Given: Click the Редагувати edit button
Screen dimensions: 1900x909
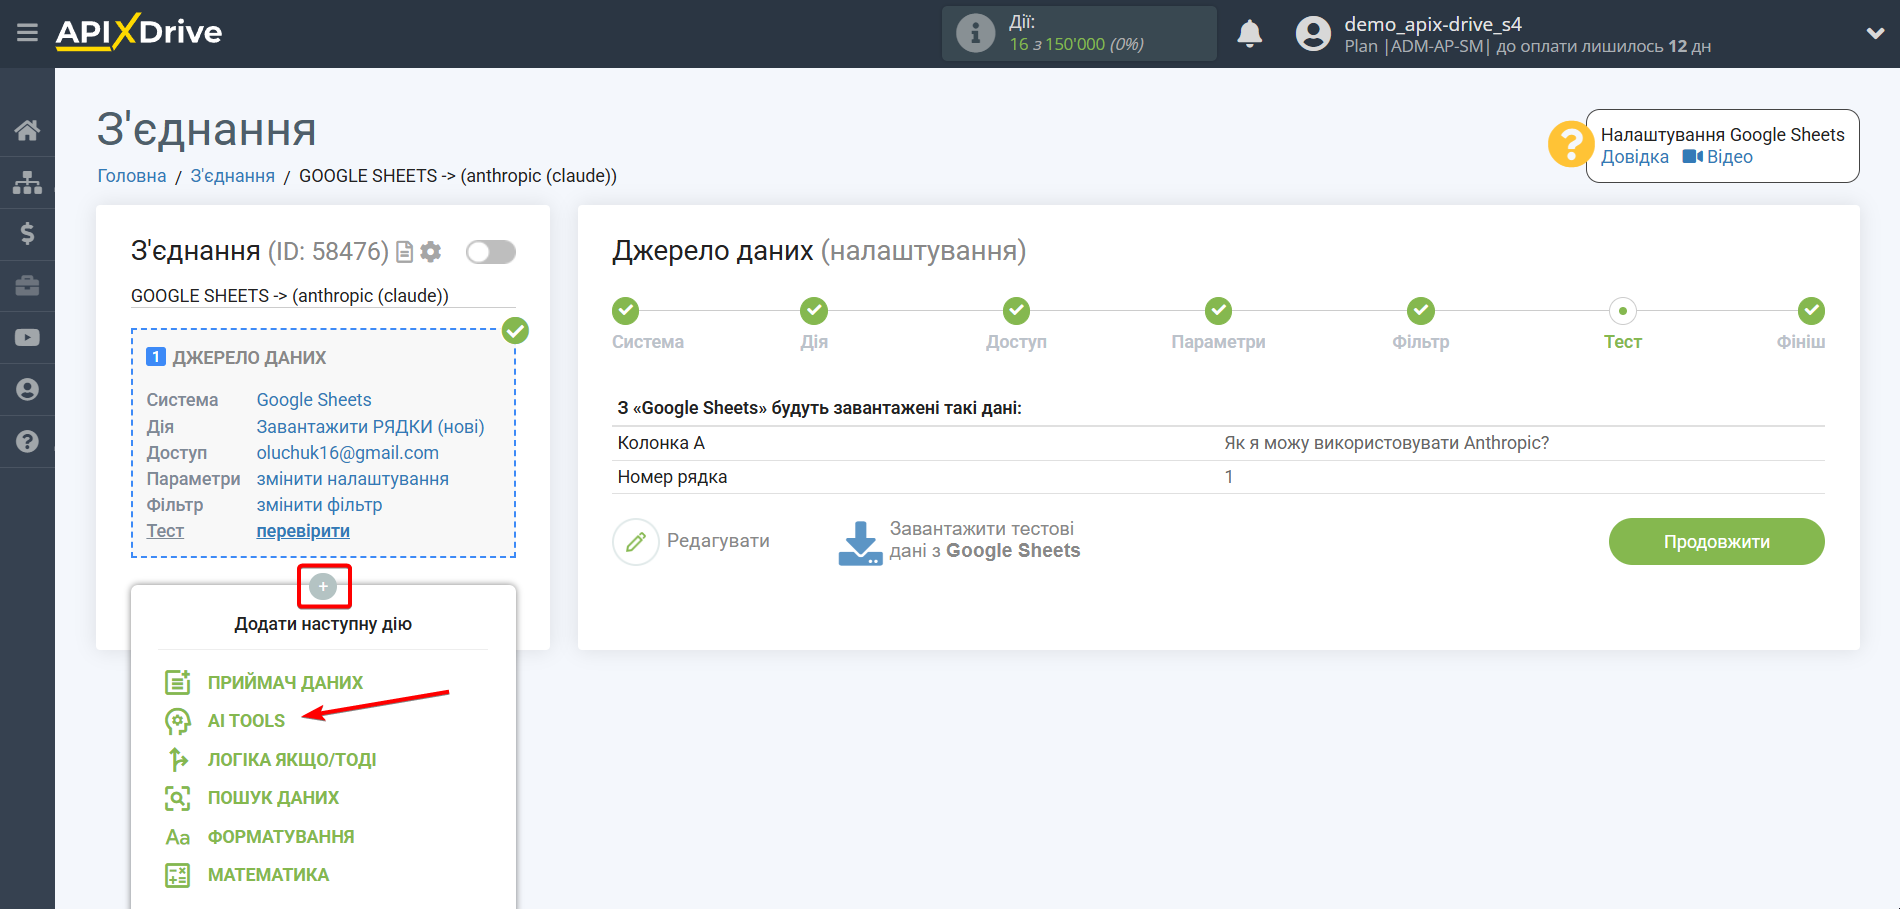Looking at the screenshot, I should coord(692,542).
